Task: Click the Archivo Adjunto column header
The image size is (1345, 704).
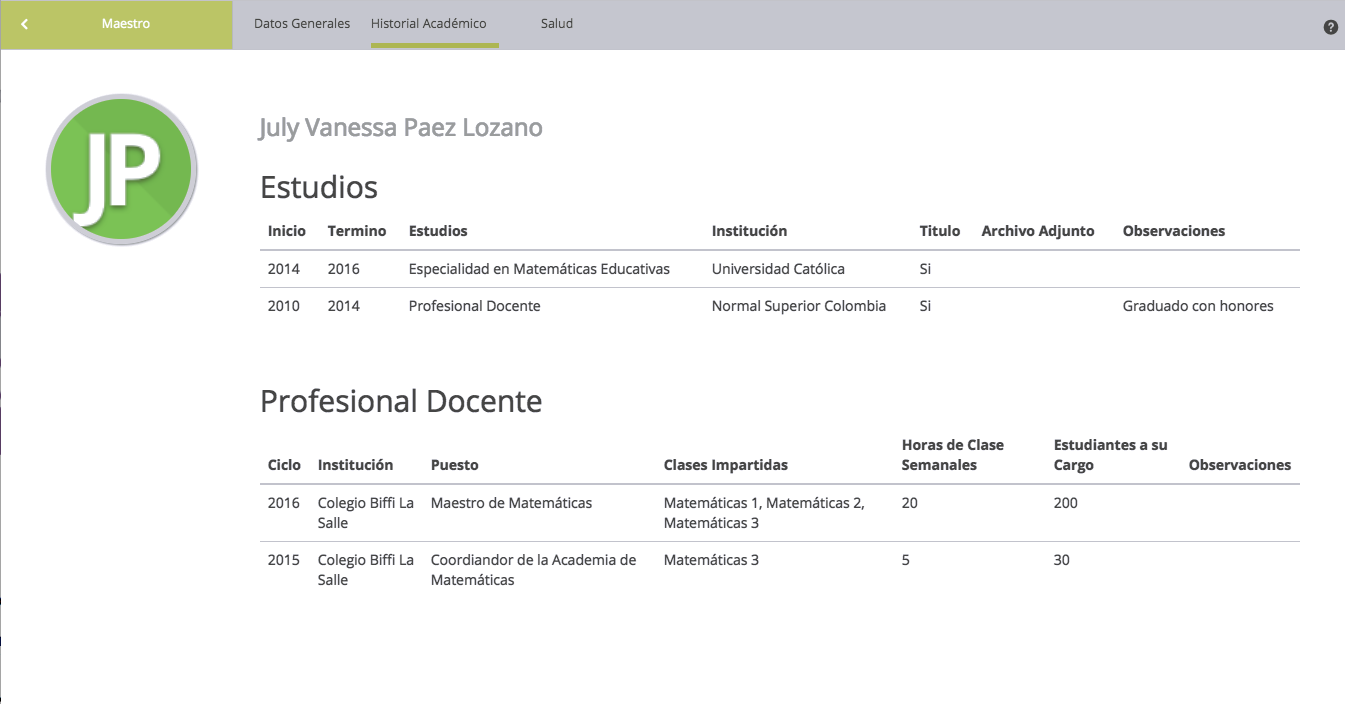Action: (x=1037, y=231)
